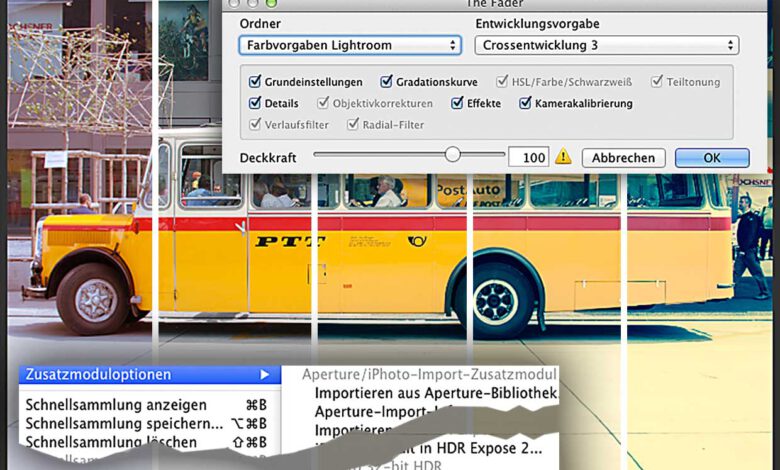Click the Aperture/iPhoto-Import-Zusatzmodul submenu header
Screen dimensions: 780x470
tap(429, 374)
